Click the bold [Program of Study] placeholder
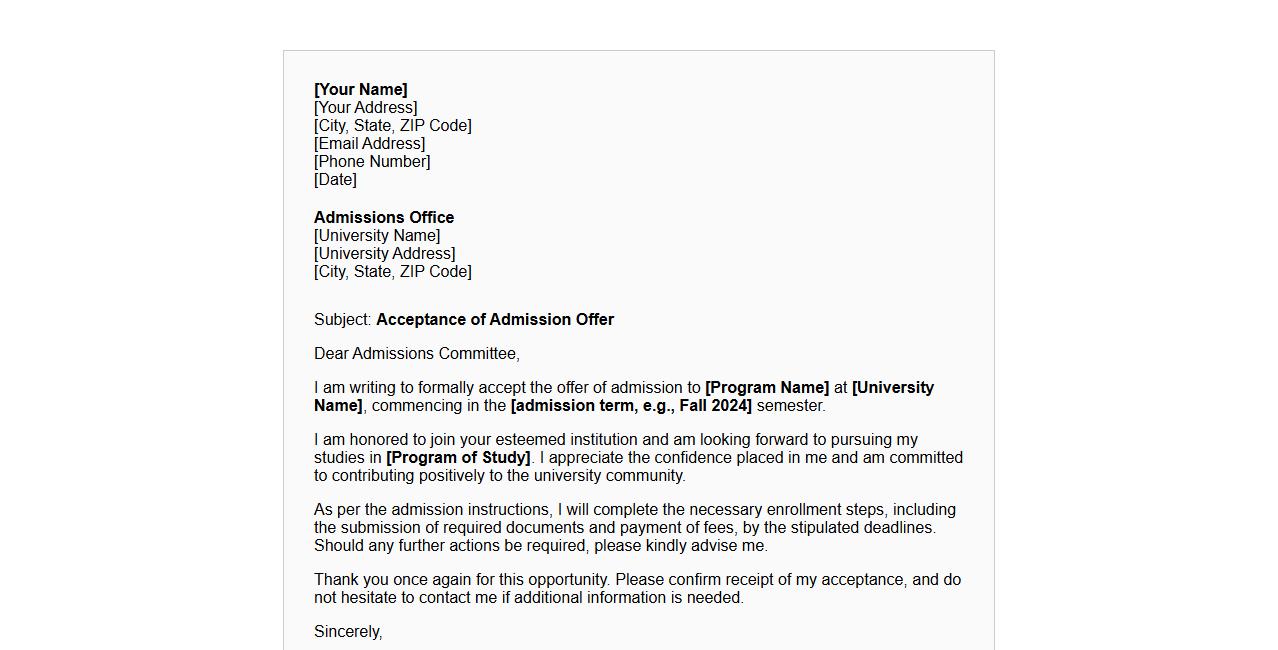Viewport: 1278px width, 650px height. [458, 458]
